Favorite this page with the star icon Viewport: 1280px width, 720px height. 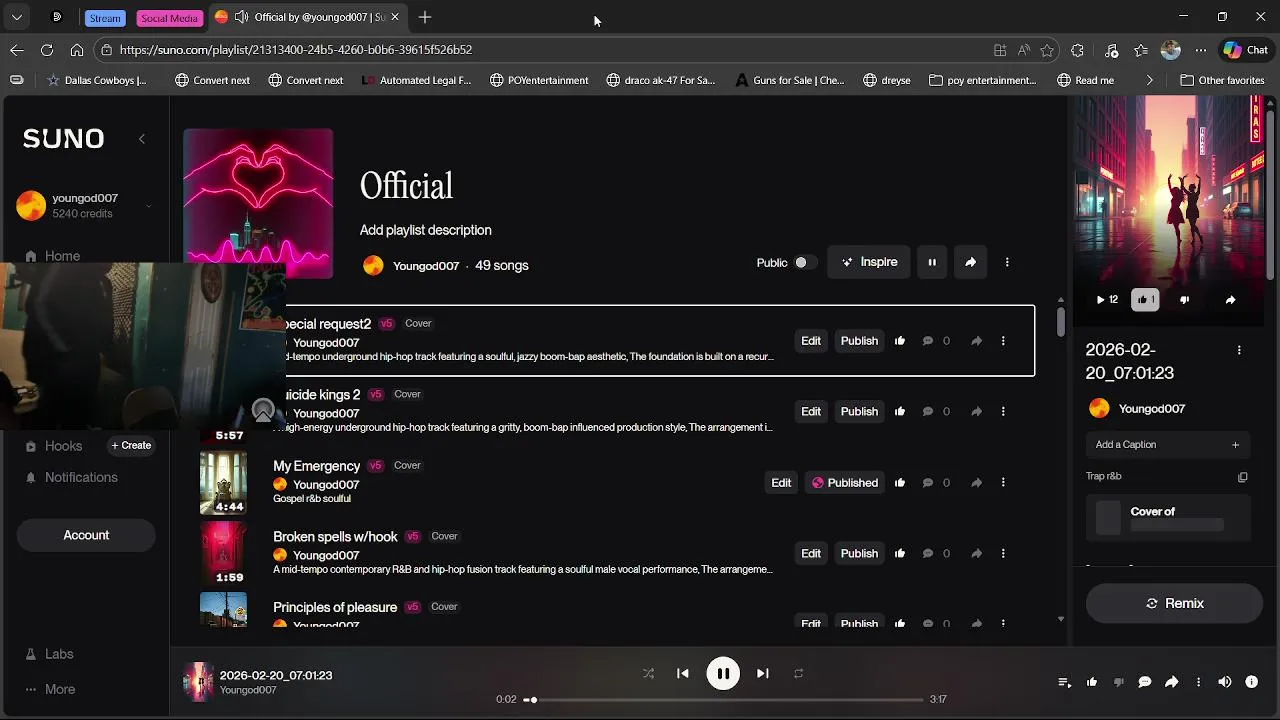[1047, 50]
